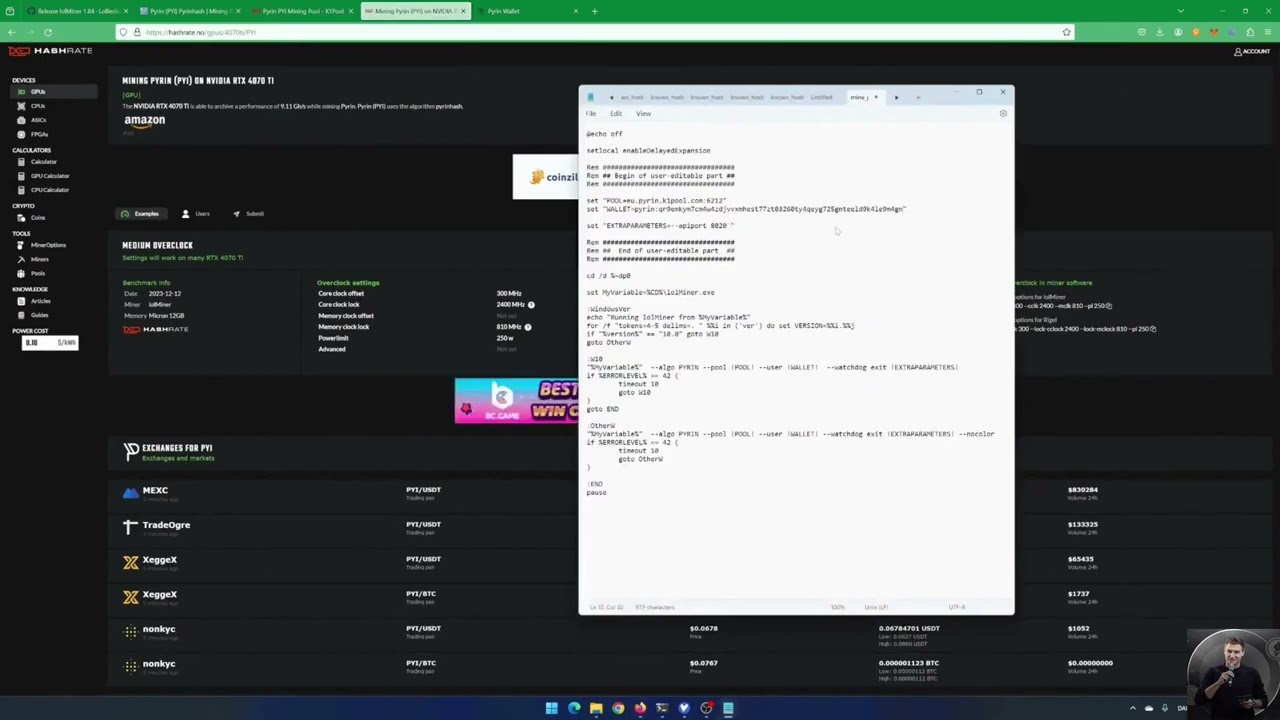Click the amazon sponsor link
The height and width of the screenshot is (720, 1280).
pos(144,121)
